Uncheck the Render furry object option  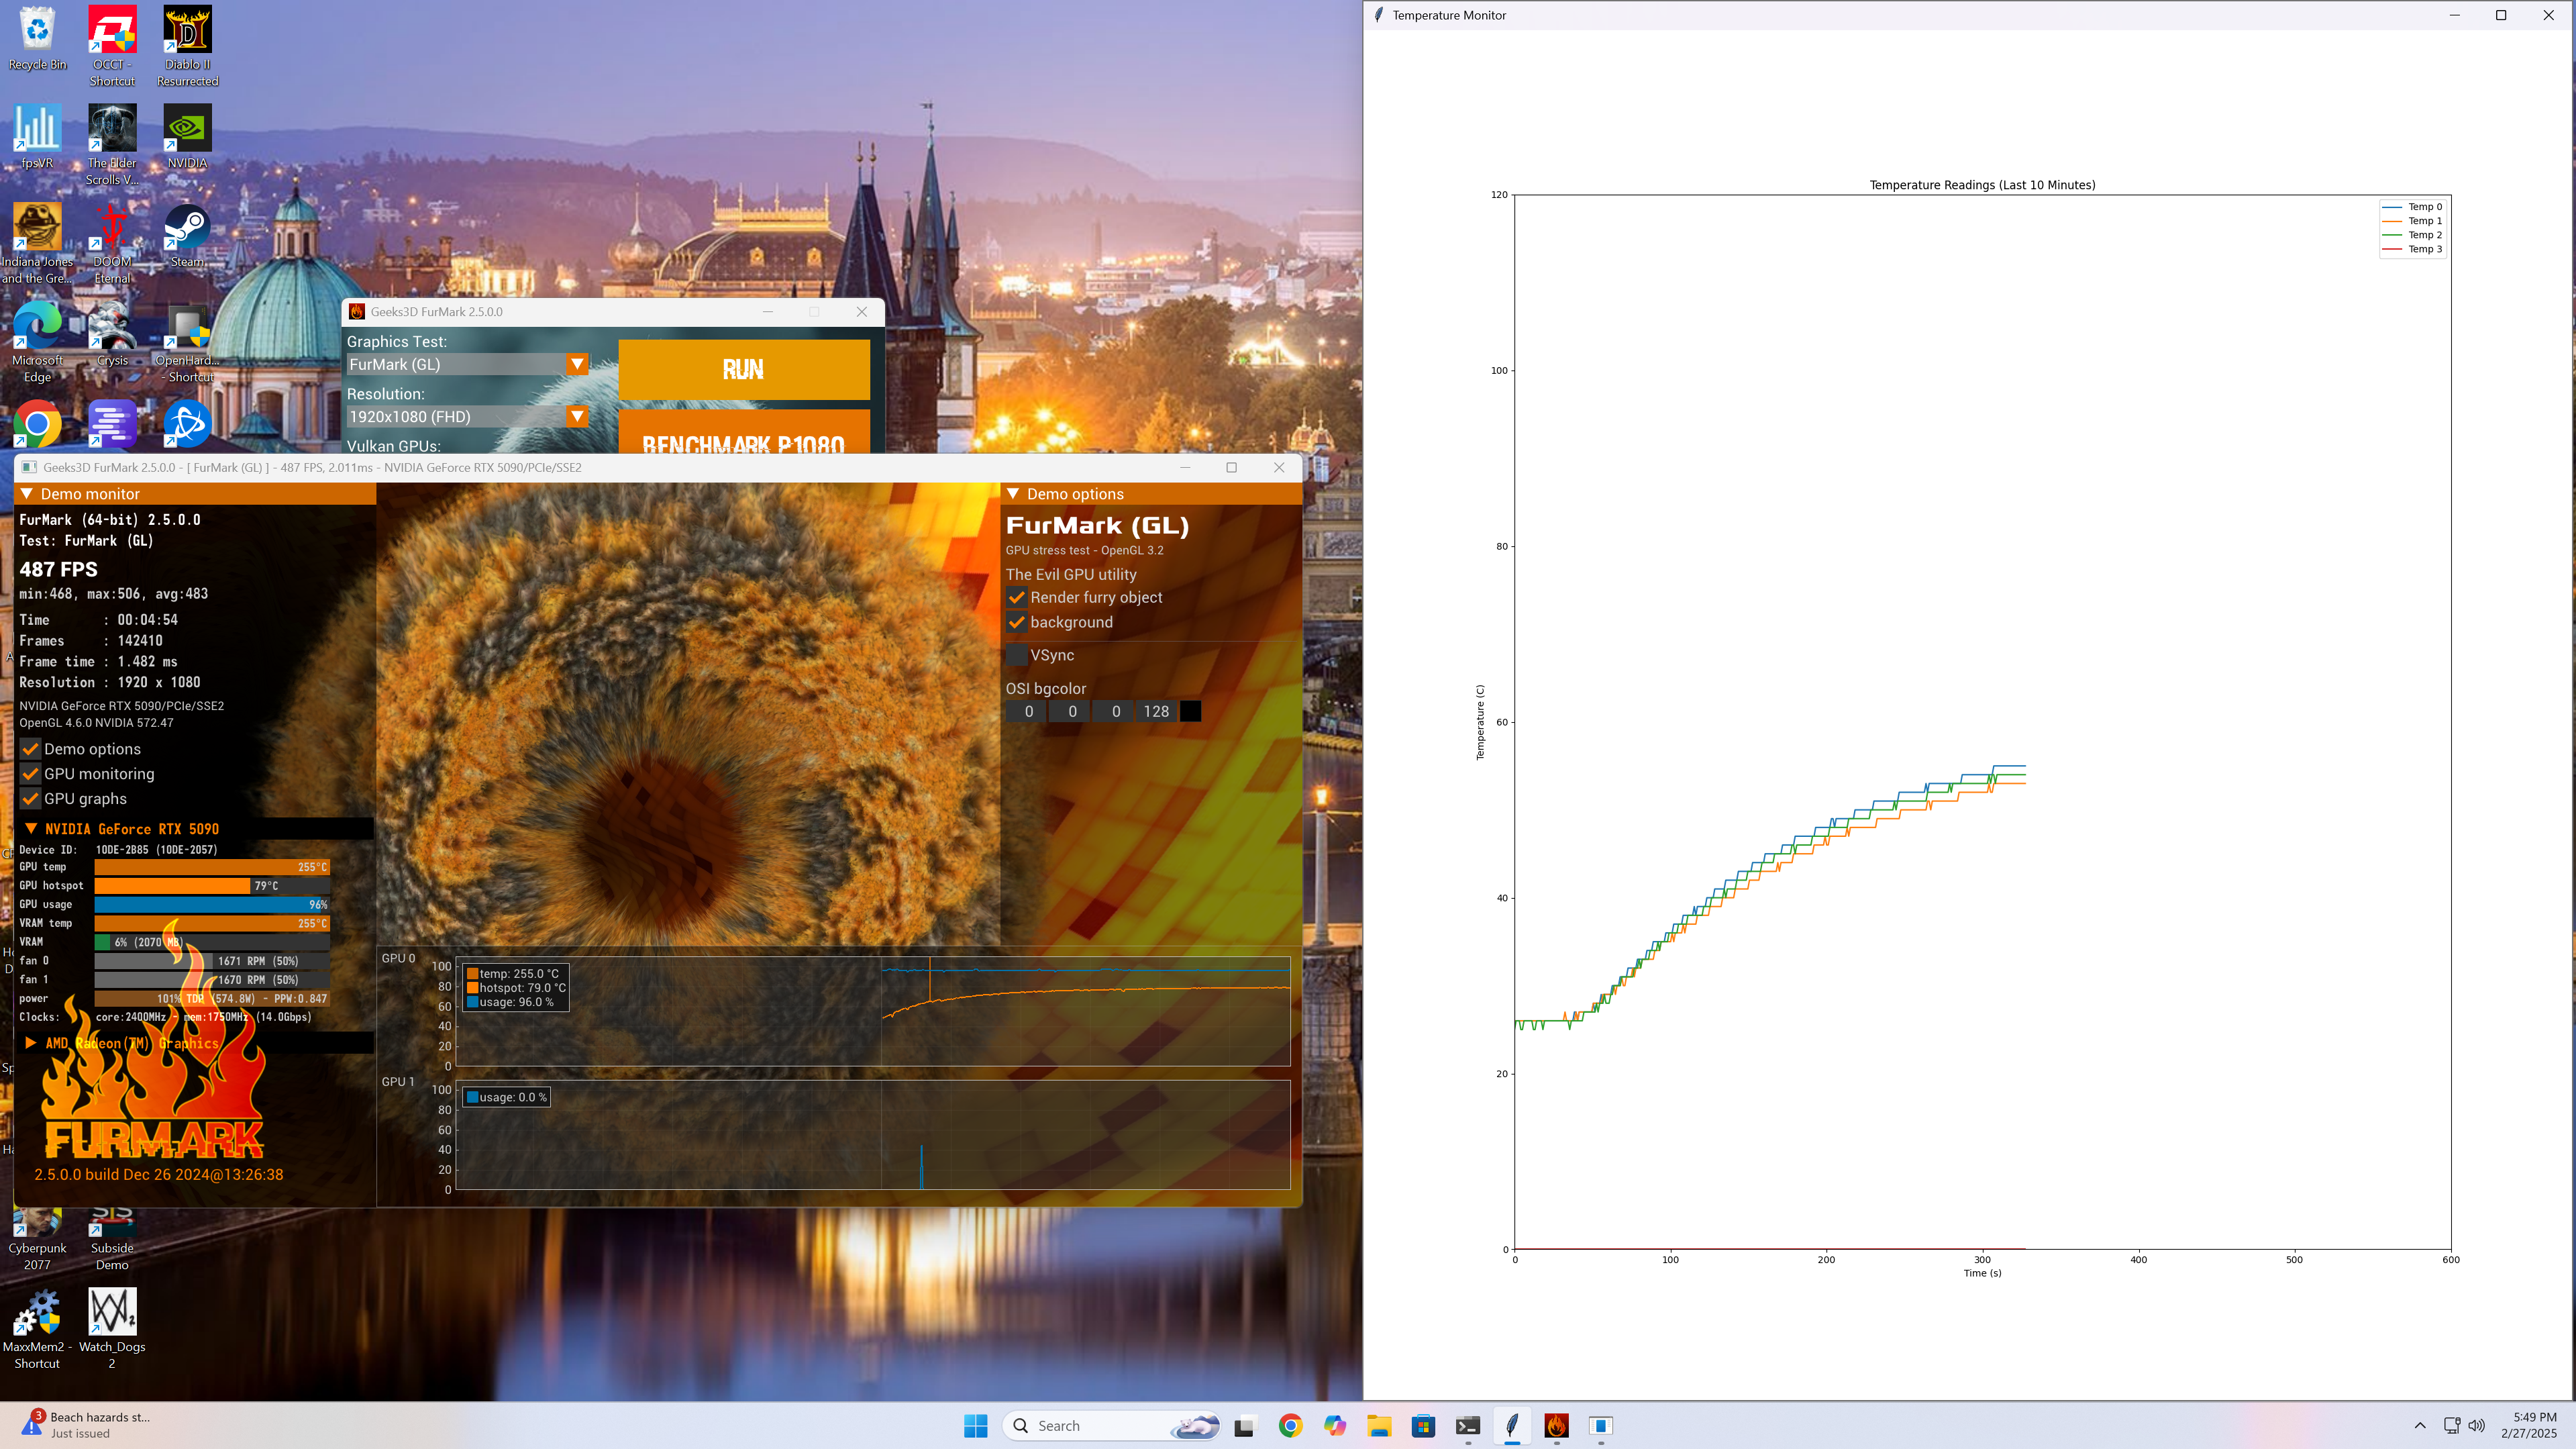[x=1017, y=597]
